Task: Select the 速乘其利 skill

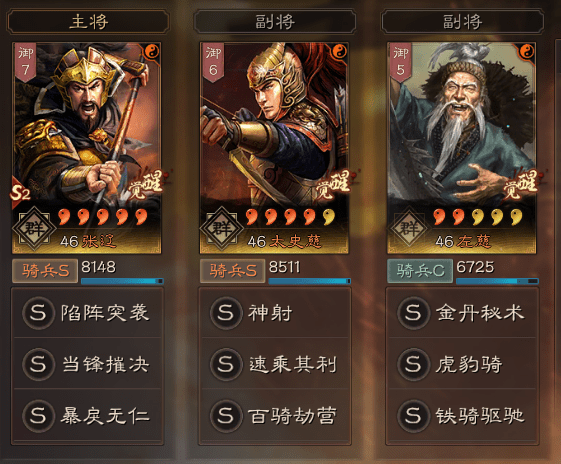Action: (x=275, y=364)
